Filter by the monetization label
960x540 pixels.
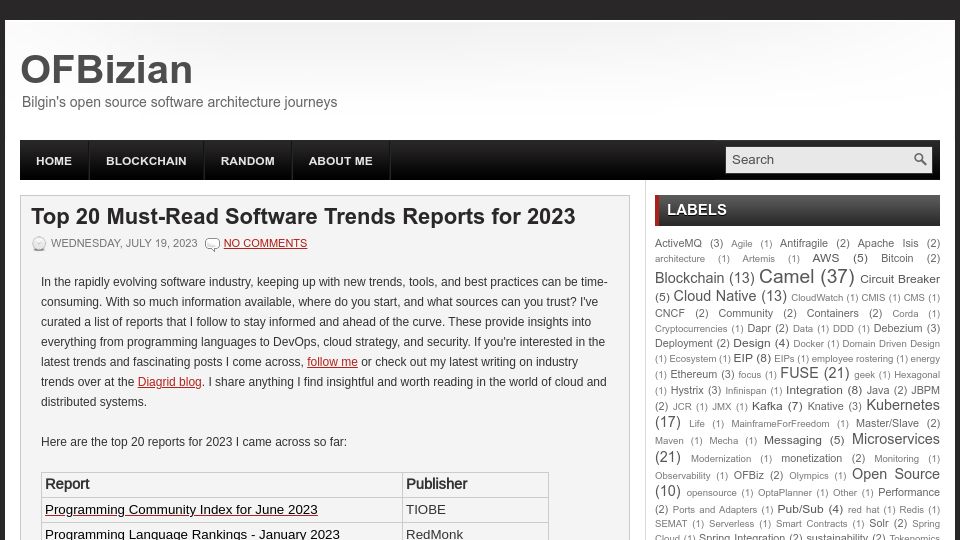tap(811, 458)
